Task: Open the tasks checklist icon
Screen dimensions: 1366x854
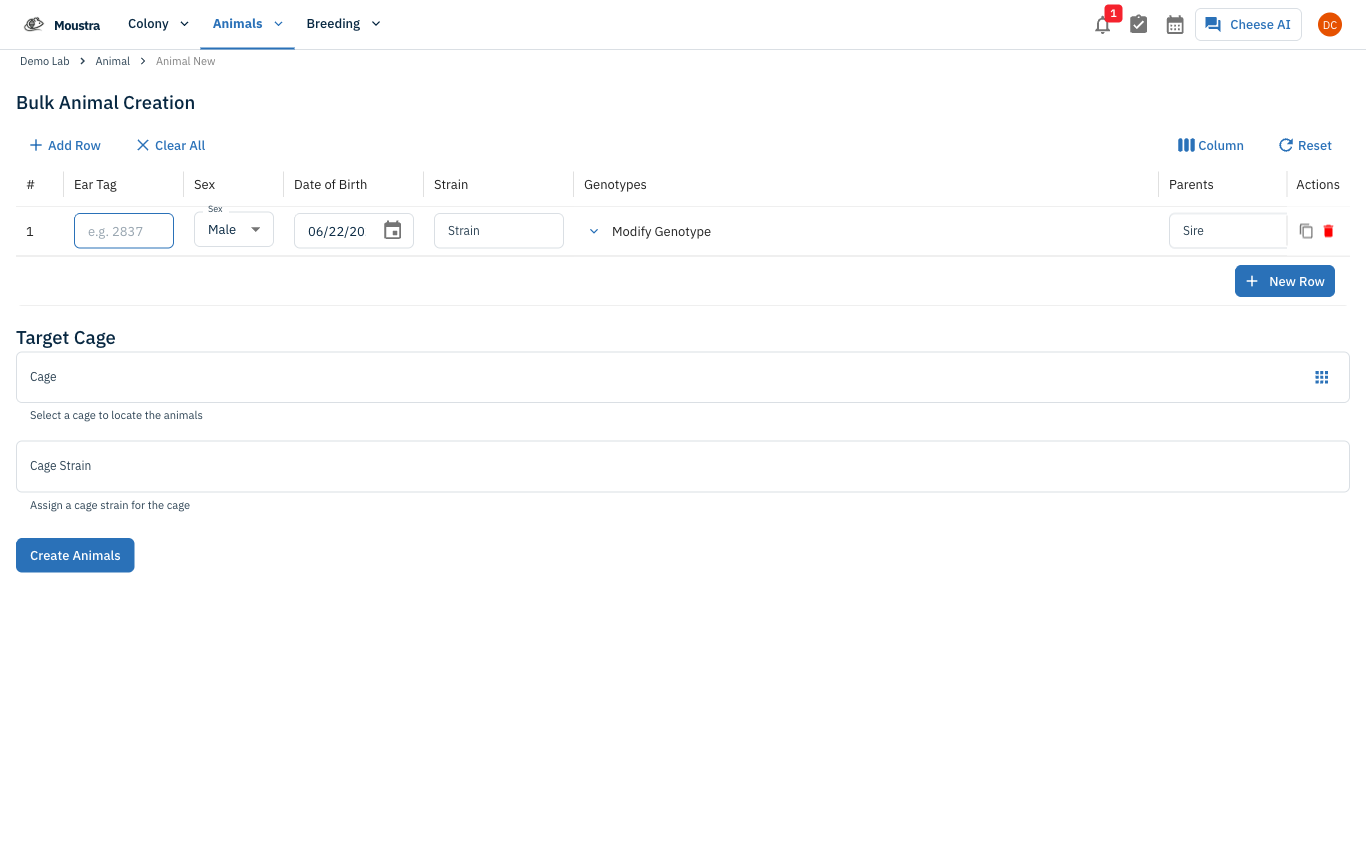Action: (x=1139, y=25)
